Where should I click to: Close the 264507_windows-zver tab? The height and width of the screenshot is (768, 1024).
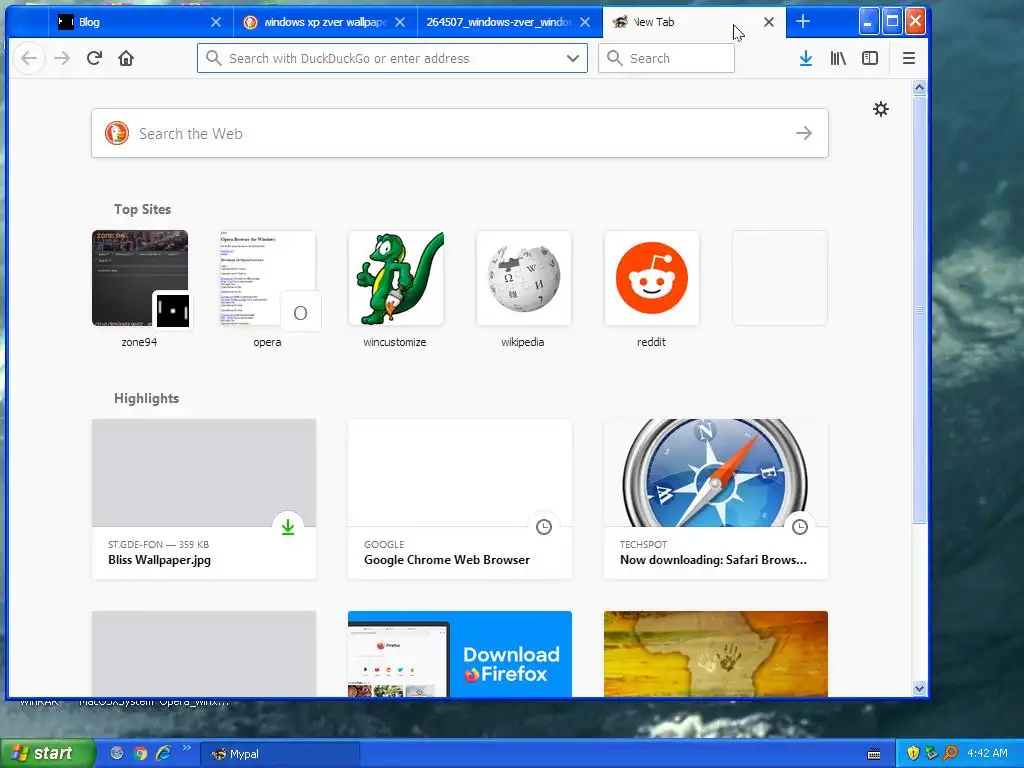pyautogui.click(x=585, y=22)
